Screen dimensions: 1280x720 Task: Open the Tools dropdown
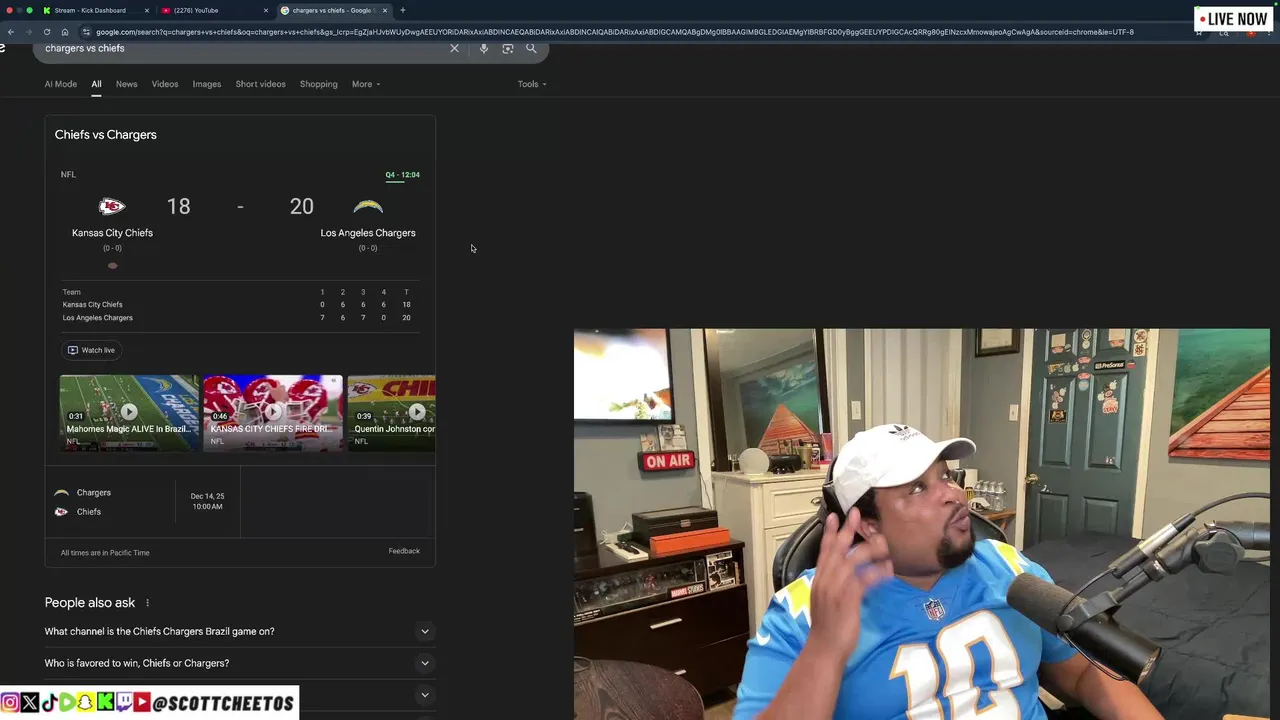(532, 84)
